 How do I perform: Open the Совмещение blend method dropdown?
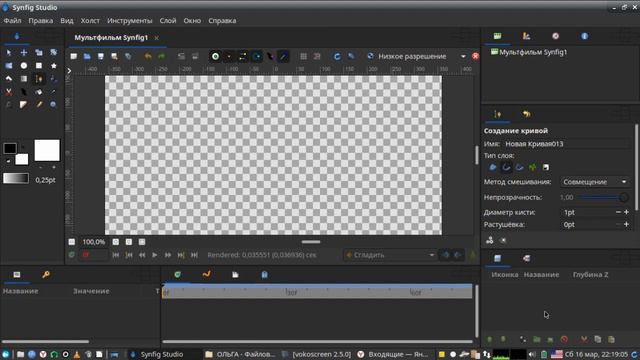point(595,182)
